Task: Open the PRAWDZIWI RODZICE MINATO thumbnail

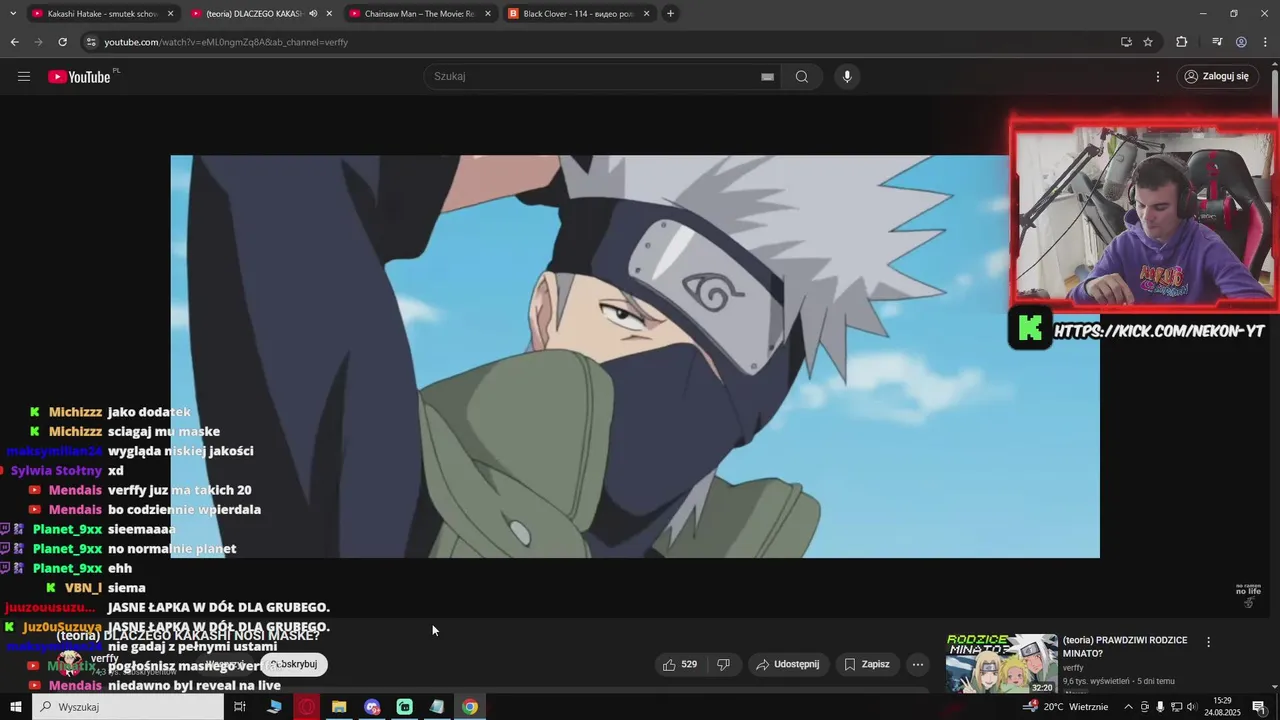Action: [1001, 663]
